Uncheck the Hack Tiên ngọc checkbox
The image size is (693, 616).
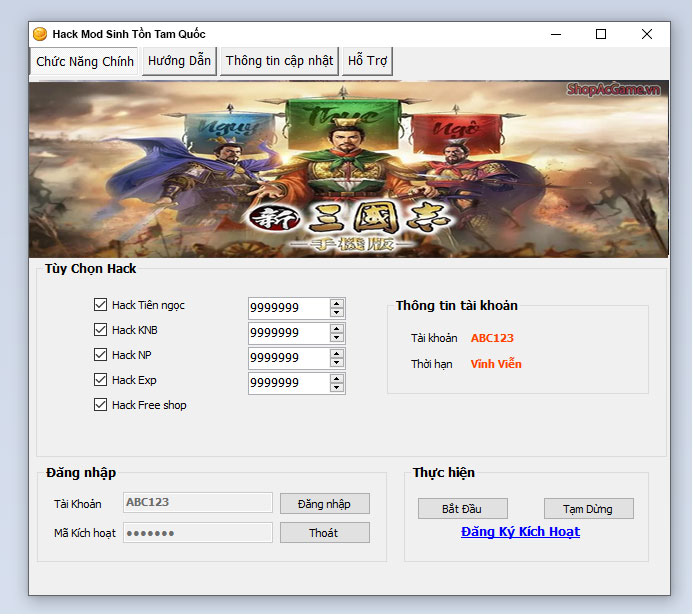(x=100, y=304)
